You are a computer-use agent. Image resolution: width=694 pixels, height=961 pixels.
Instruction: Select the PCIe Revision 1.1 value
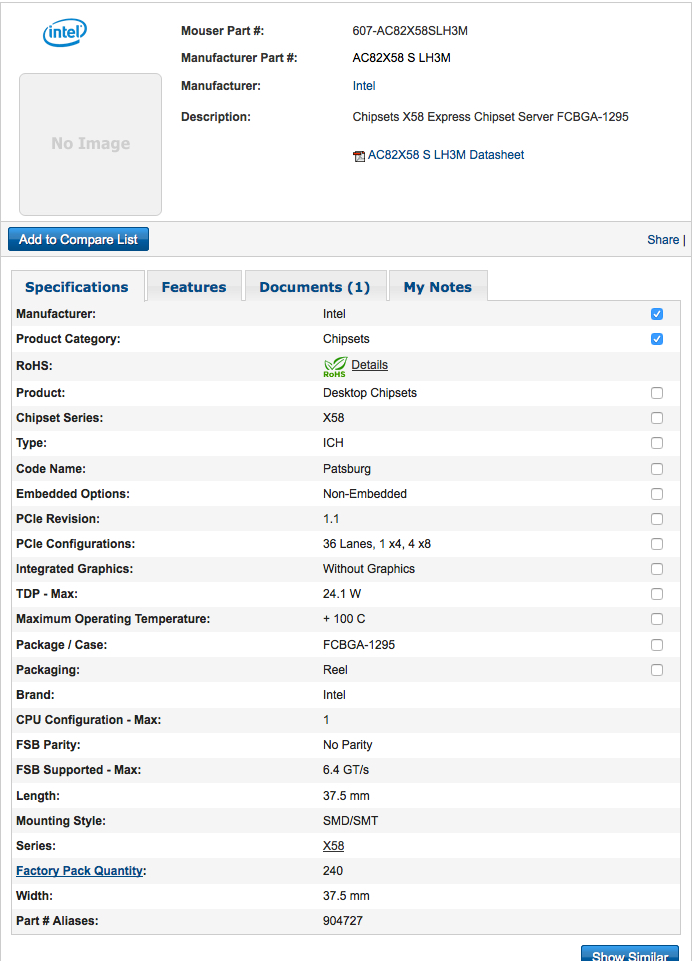point(331,519)
